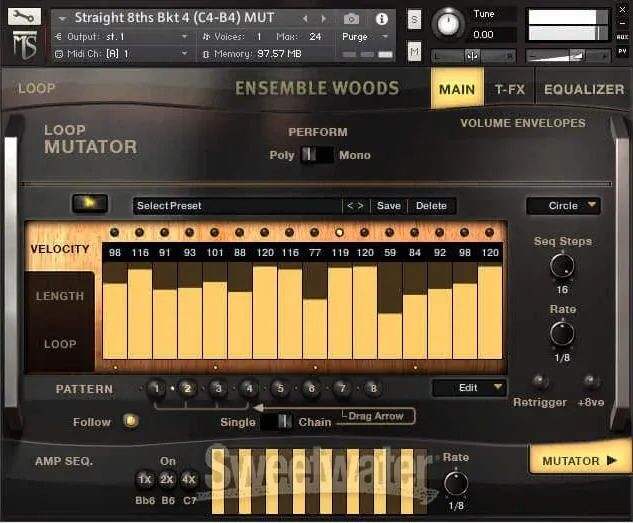
Task: Select pattern 1
Action: (156, 389)
